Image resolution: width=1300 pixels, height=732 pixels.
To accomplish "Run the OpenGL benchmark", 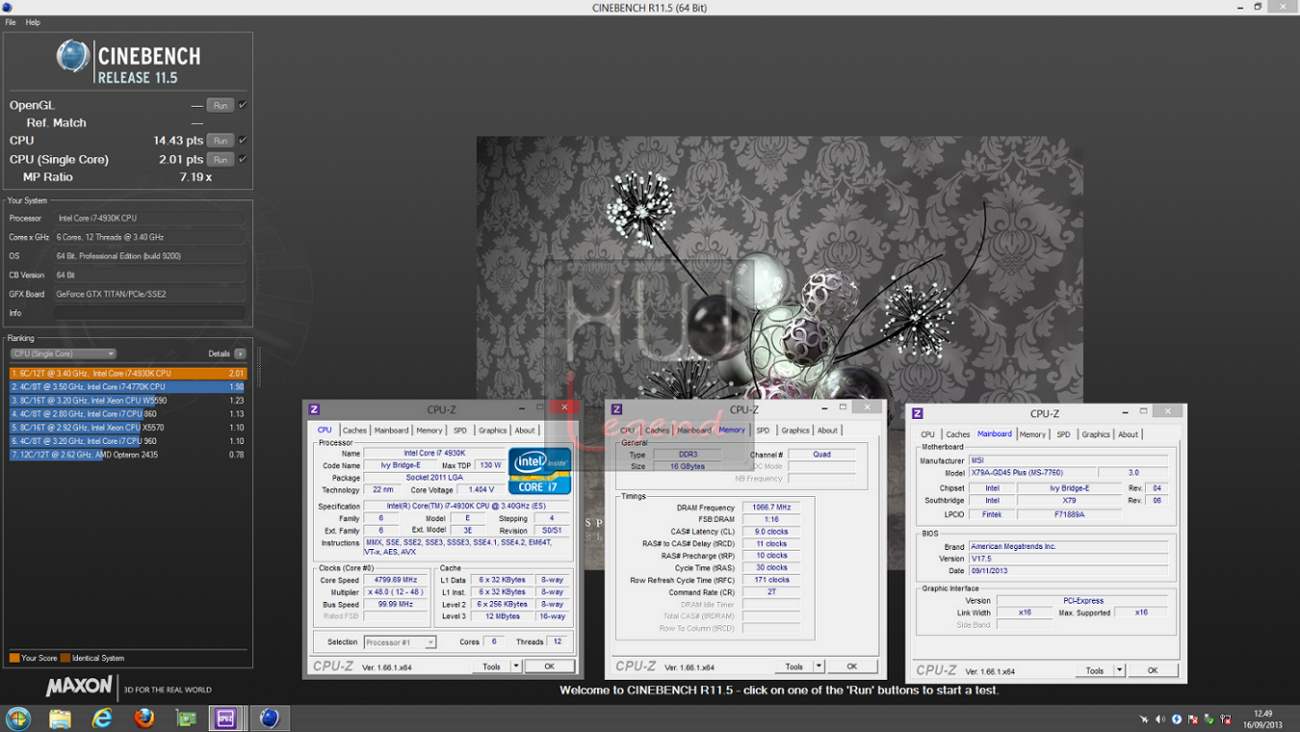I will (x=220, y=105).
